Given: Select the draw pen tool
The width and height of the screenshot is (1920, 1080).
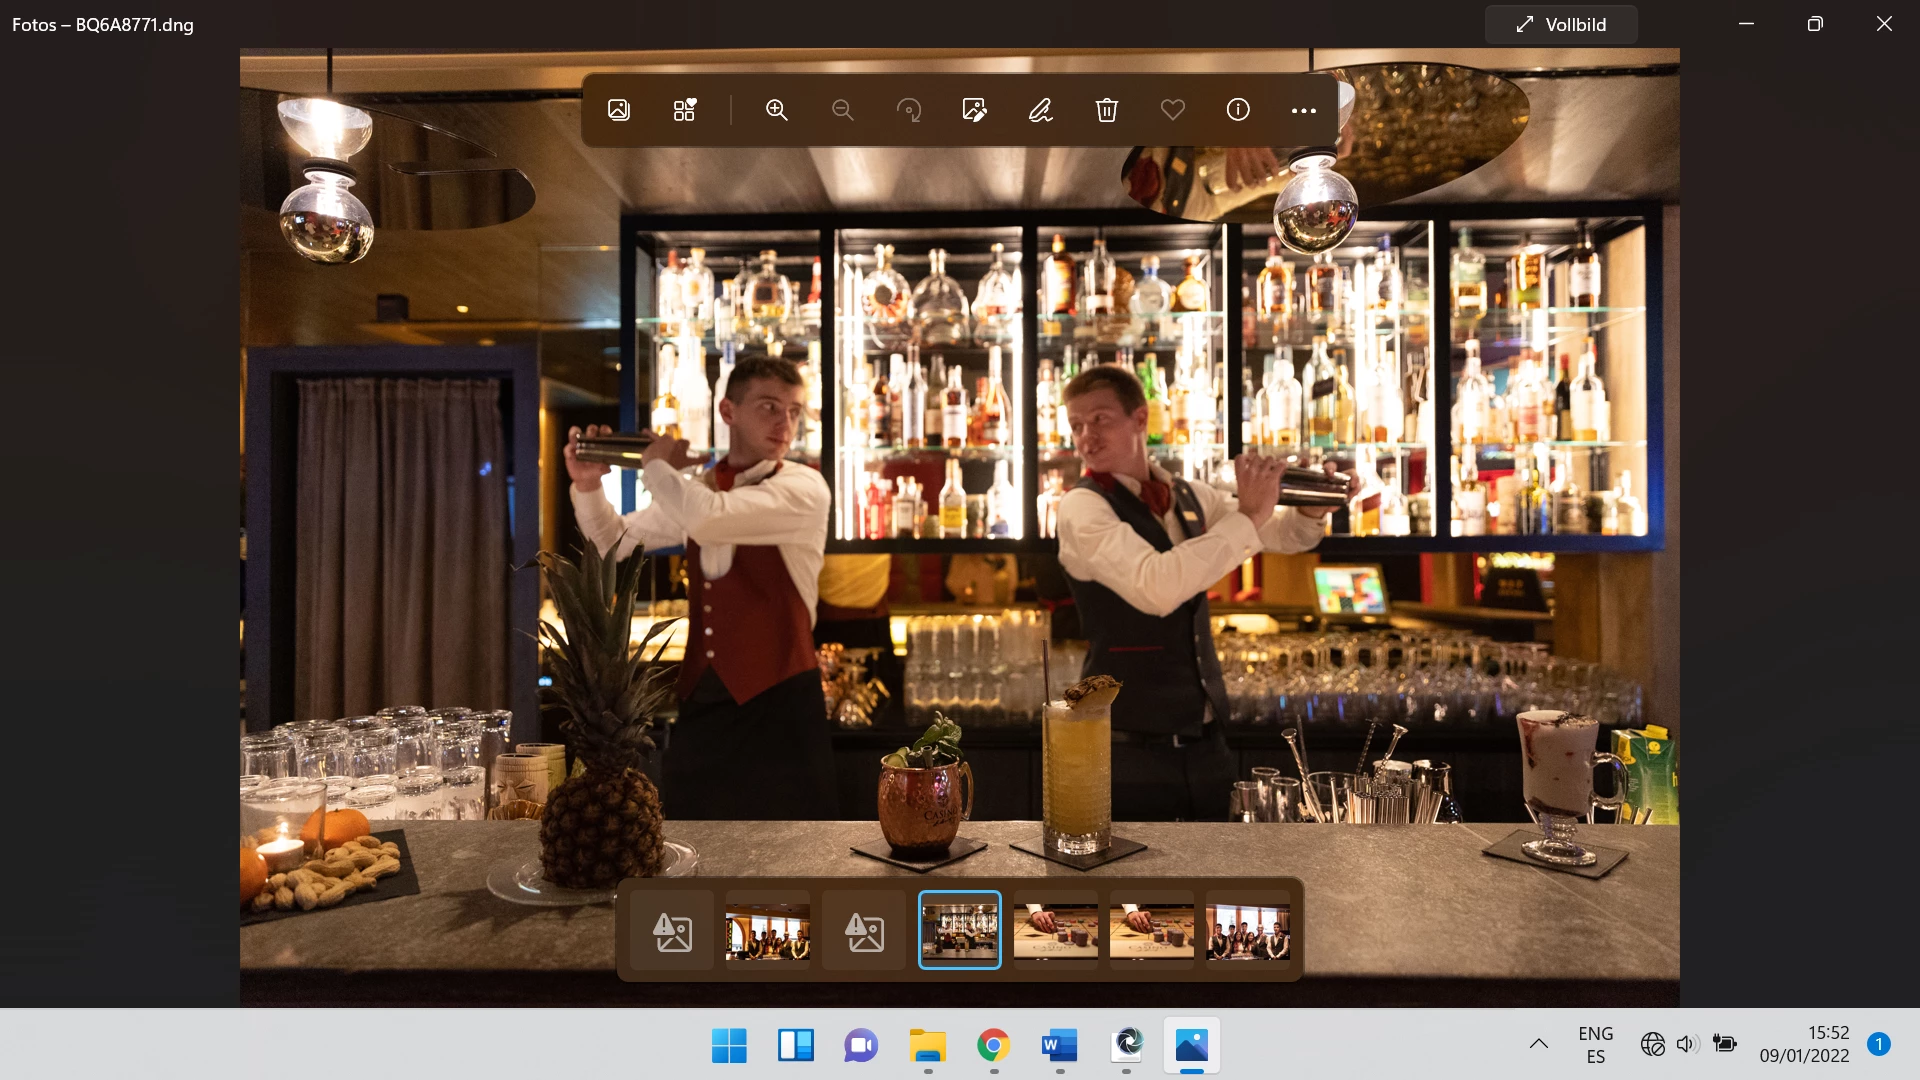Looking at the screenshot, I should point(1040,110).
